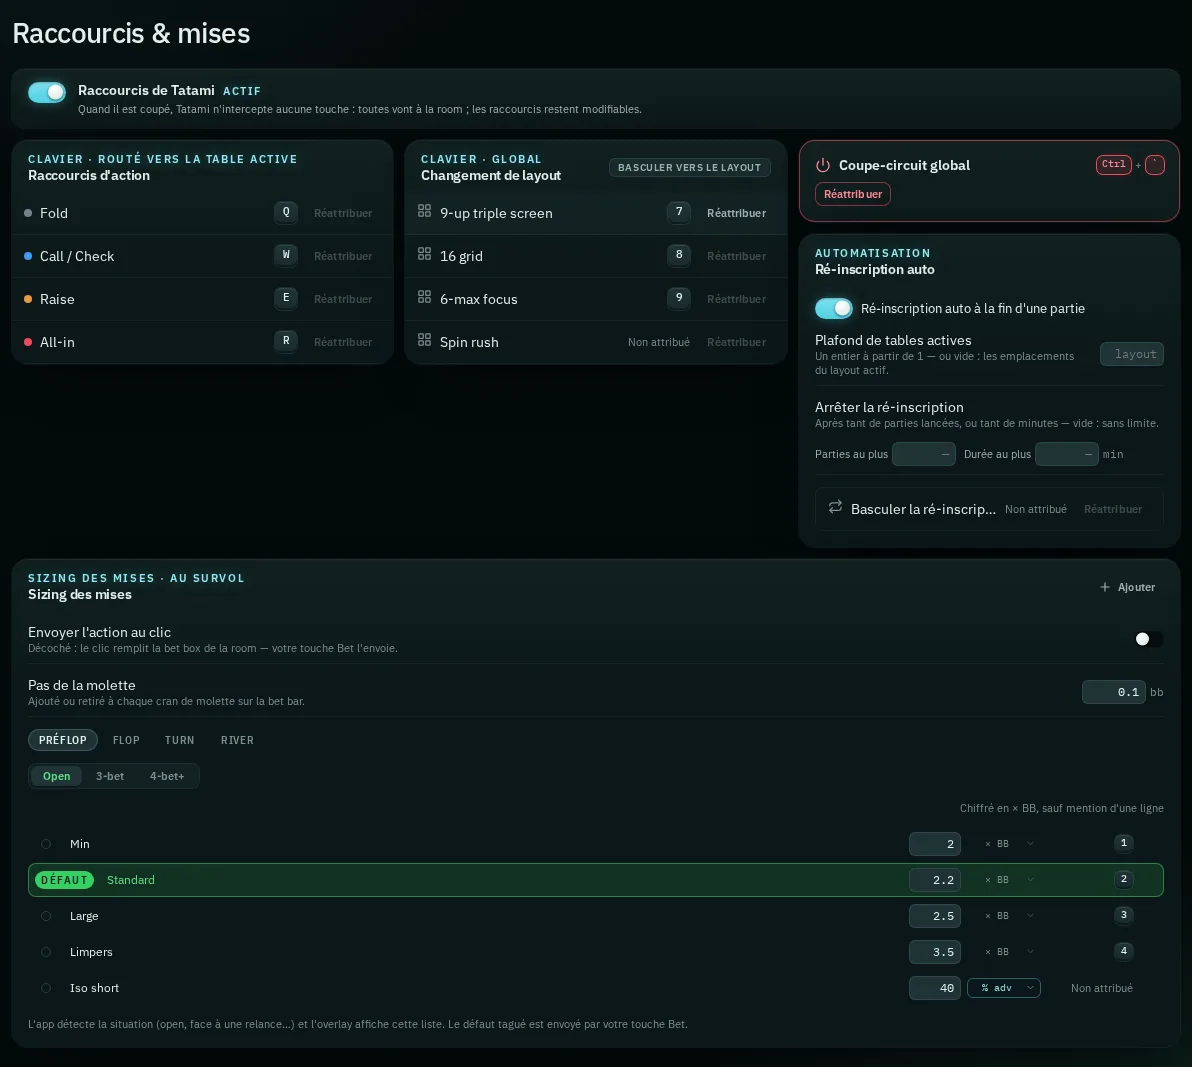This screenshot has height=1067, width=1192.
Task: Click hotkey badge 2 on the Standard row
Action: [1124, 879]
